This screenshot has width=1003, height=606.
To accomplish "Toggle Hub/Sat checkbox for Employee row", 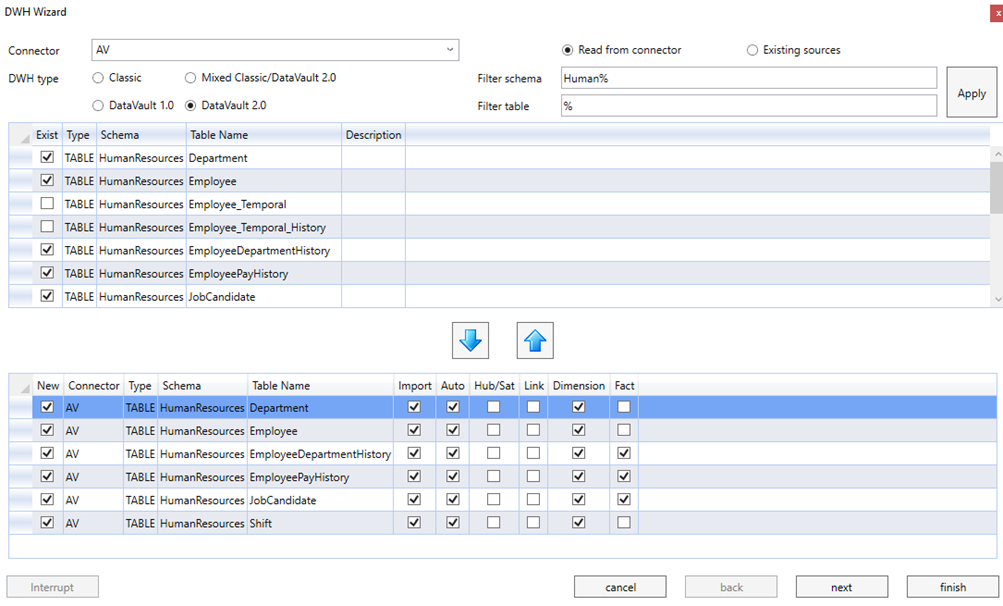I will click(x=493, y=430).
